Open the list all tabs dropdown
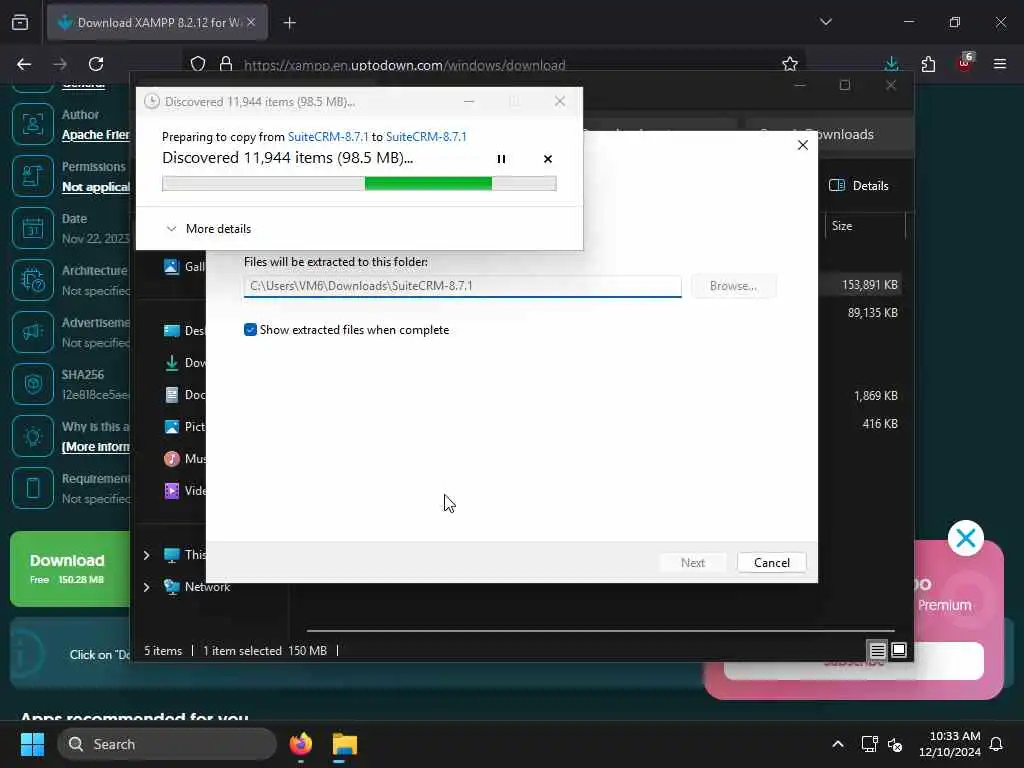Screen dimensions: 1024x768 [x=825, y=22]
